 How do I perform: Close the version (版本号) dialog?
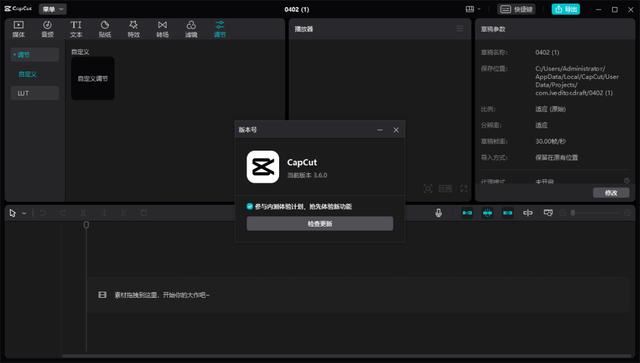[x=396, y=130]
